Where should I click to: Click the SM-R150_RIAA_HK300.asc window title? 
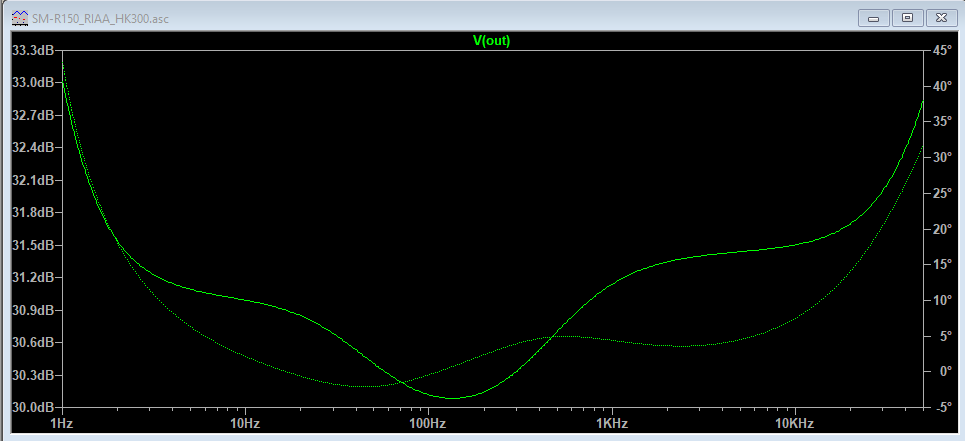(x=100, y=19)
